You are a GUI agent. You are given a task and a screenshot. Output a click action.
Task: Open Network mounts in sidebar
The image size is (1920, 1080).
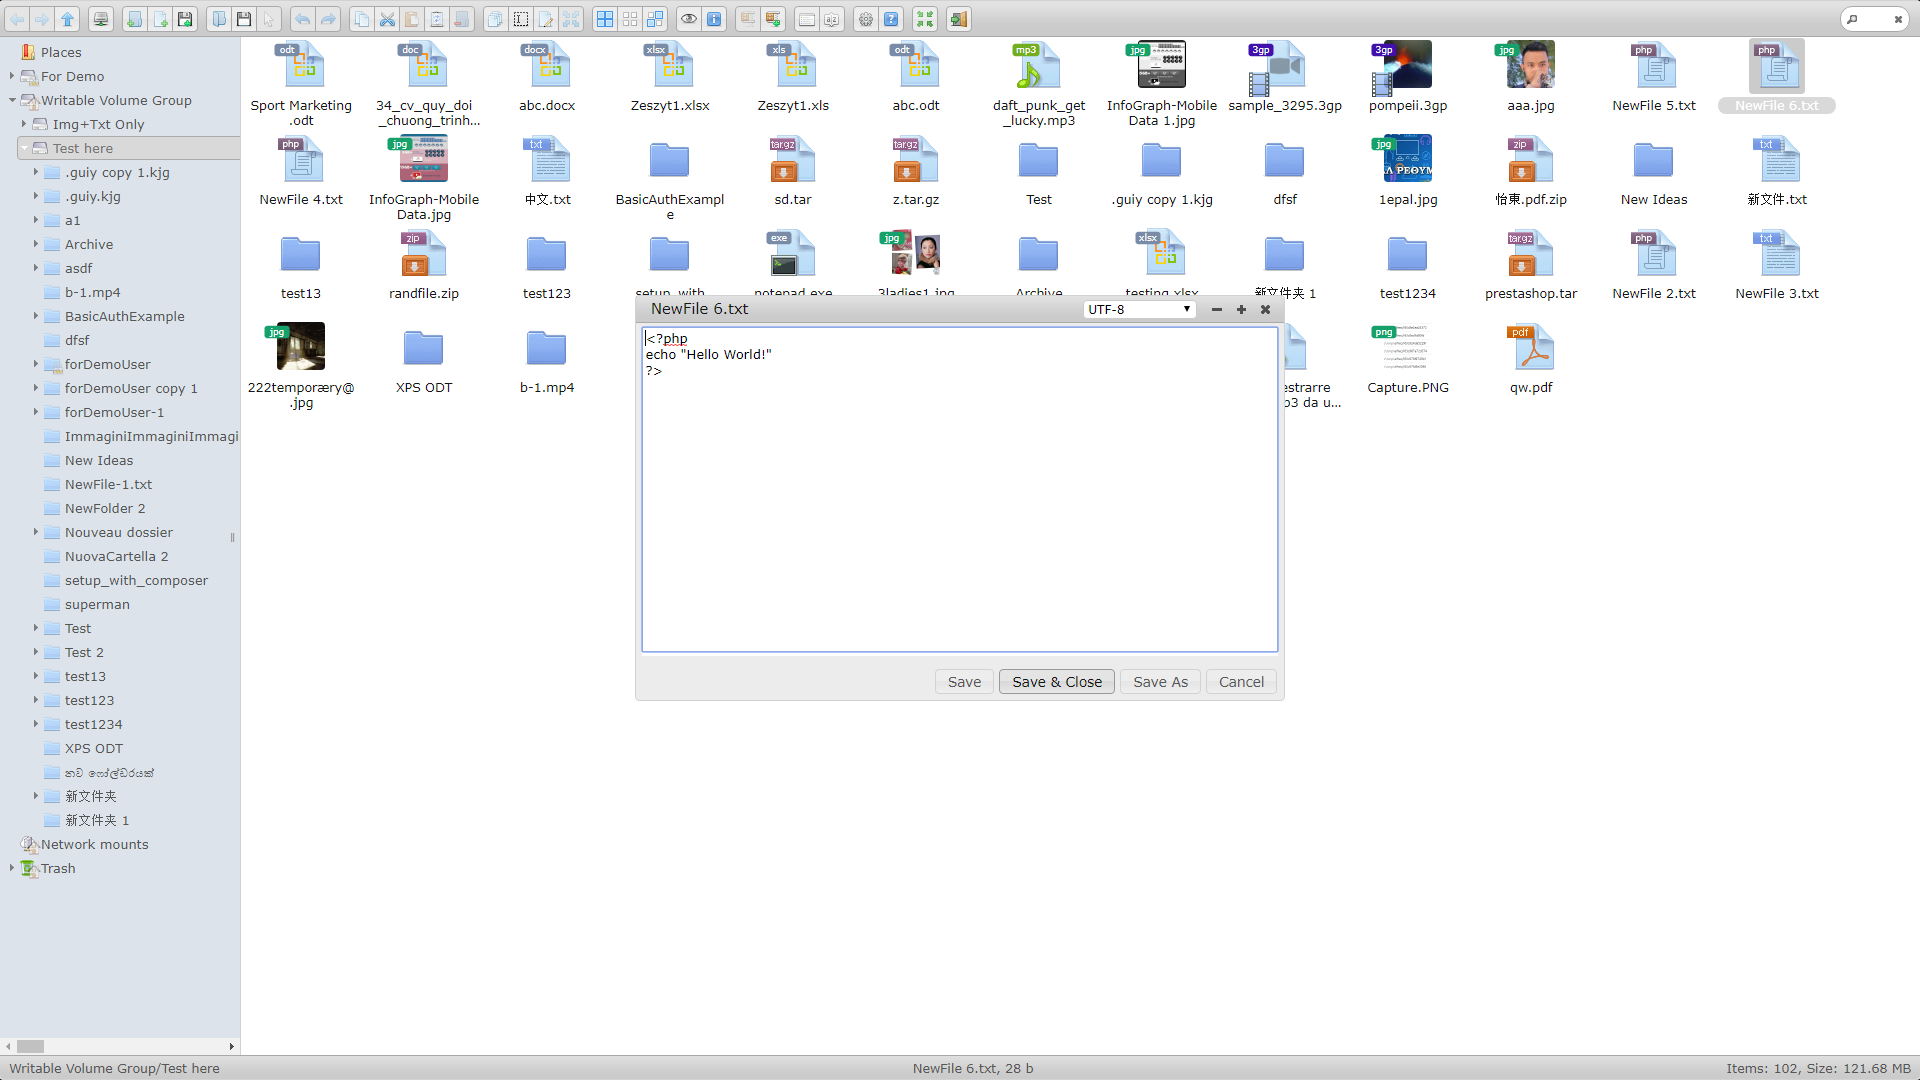click(94, 844)
